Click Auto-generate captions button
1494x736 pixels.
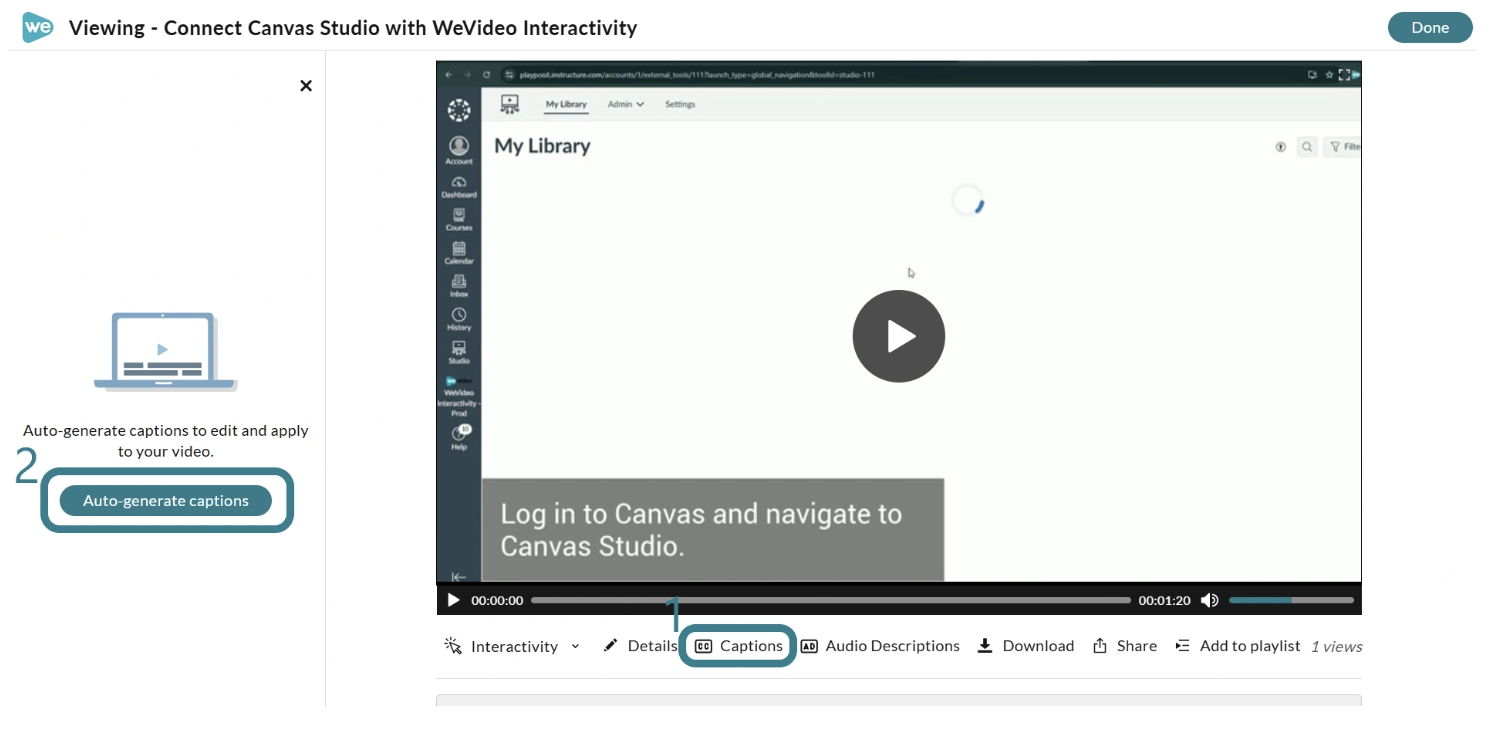click(x=166, y=501)
